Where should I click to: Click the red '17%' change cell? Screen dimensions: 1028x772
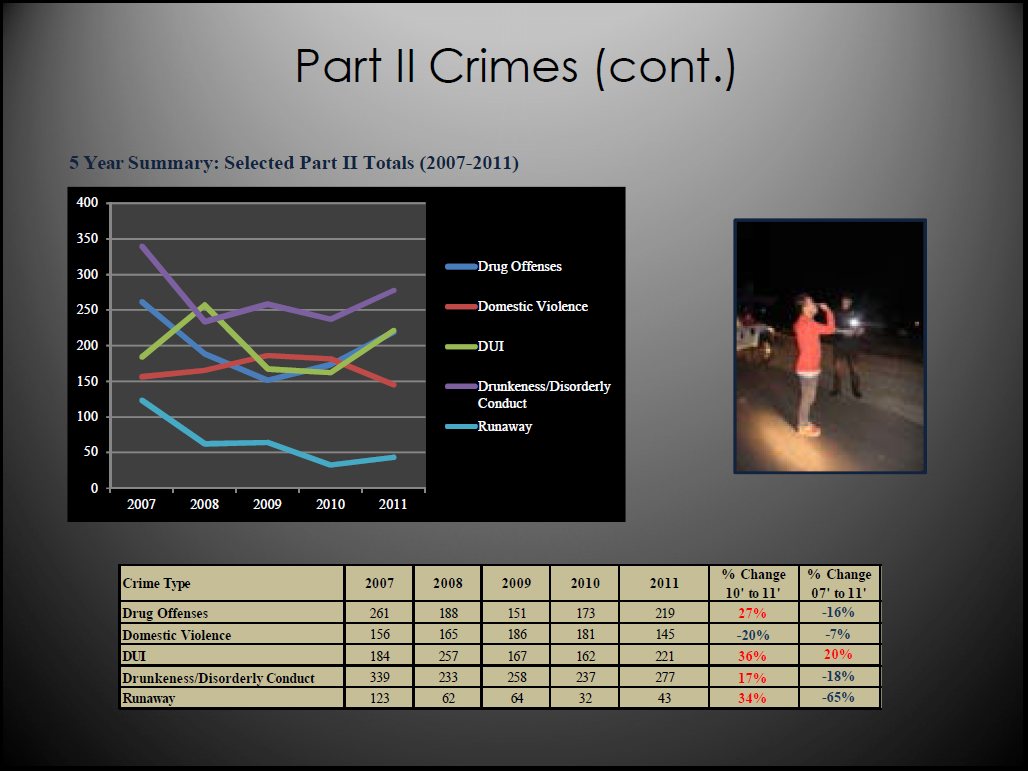pos(752,678)
